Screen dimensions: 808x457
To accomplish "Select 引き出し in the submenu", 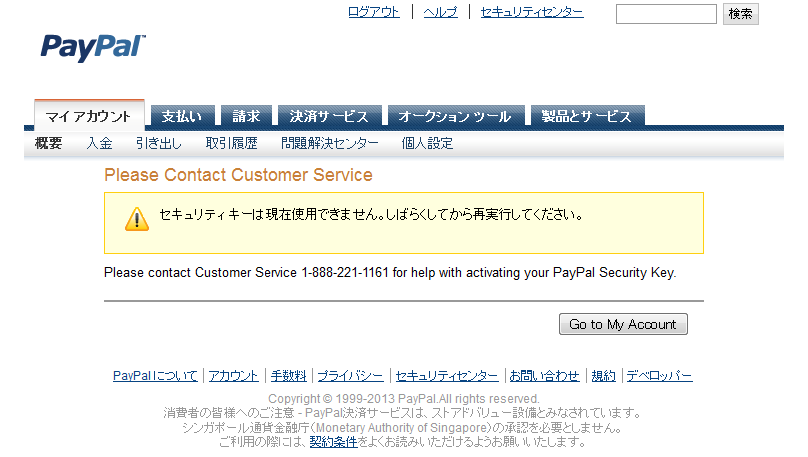I will [x=159, y=144].
